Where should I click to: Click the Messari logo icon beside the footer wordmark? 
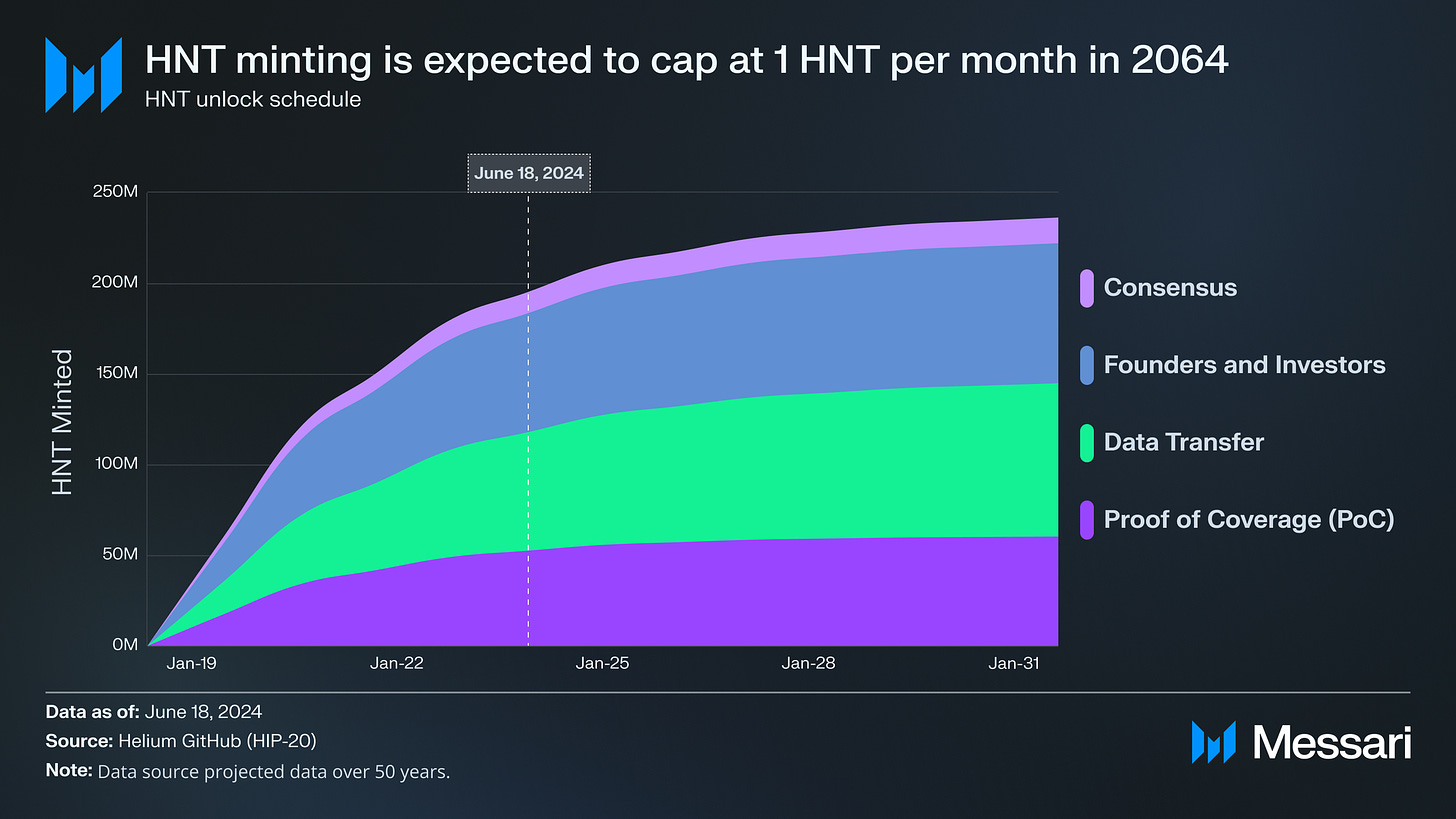[1214, 741]
